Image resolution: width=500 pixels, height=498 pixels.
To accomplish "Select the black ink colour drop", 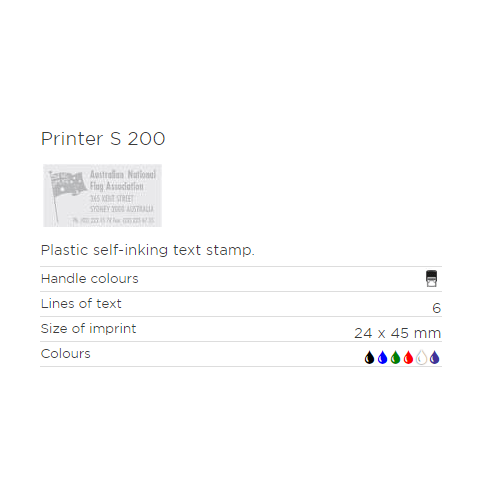I will click(x=369, y=357).
